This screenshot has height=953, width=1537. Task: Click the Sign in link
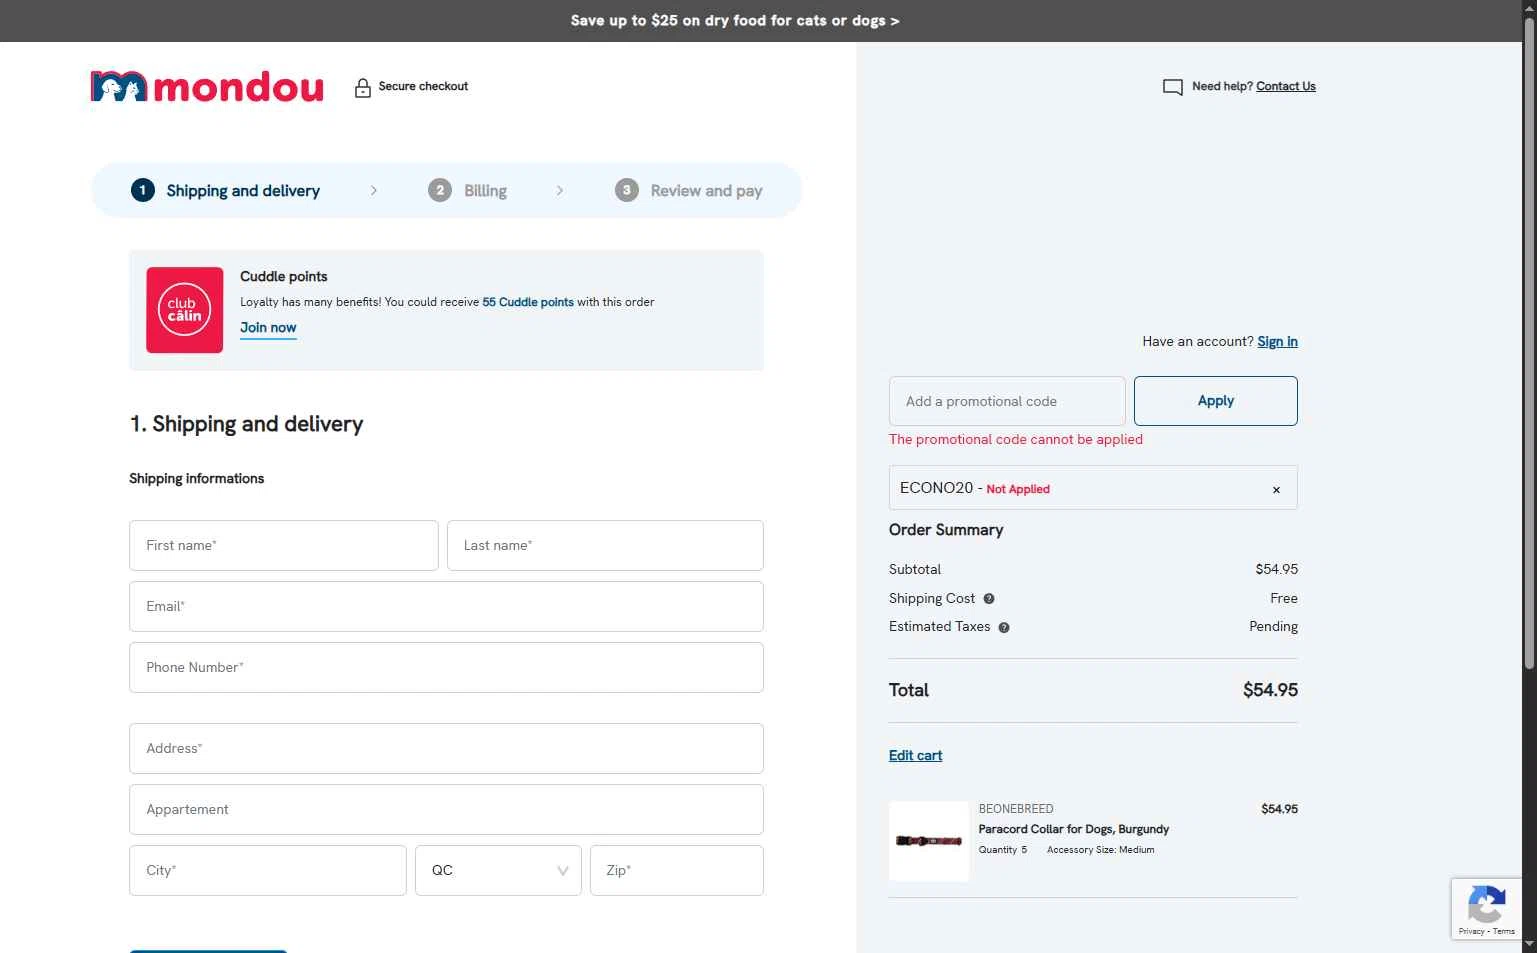(x=1277, y=342)
